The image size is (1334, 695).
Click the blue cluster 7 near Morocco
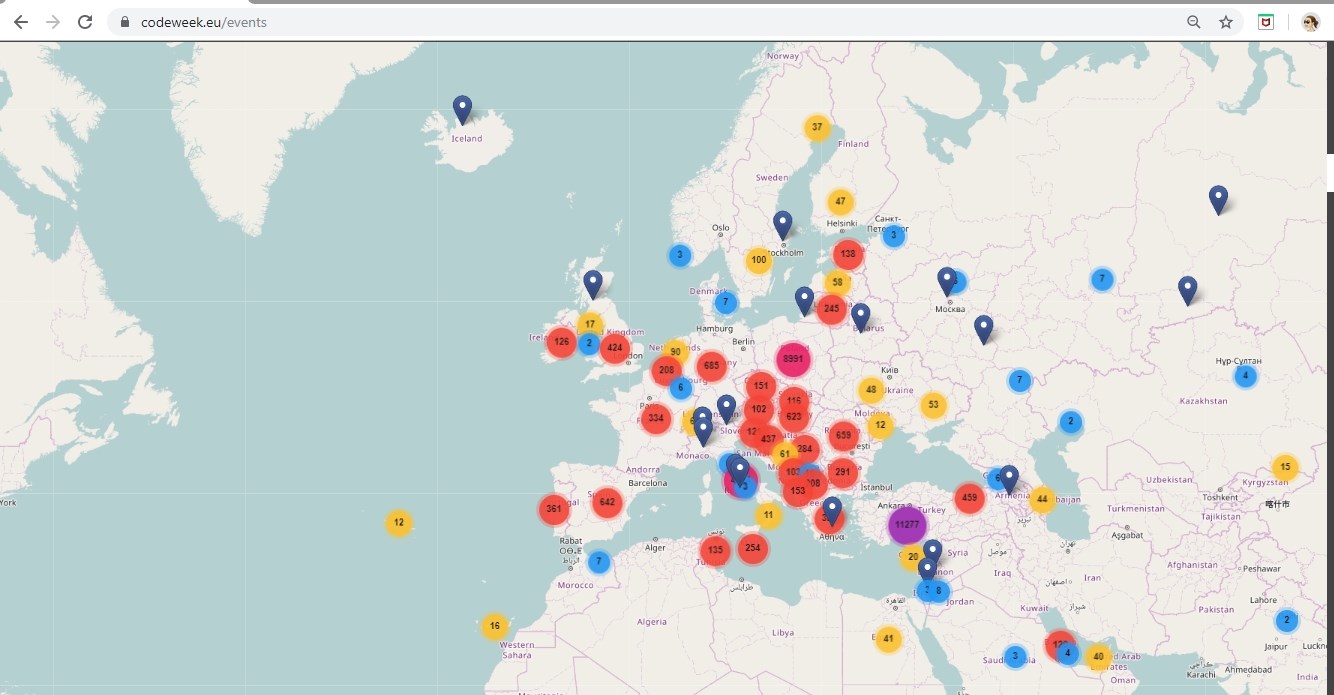[x=598, y=561]
